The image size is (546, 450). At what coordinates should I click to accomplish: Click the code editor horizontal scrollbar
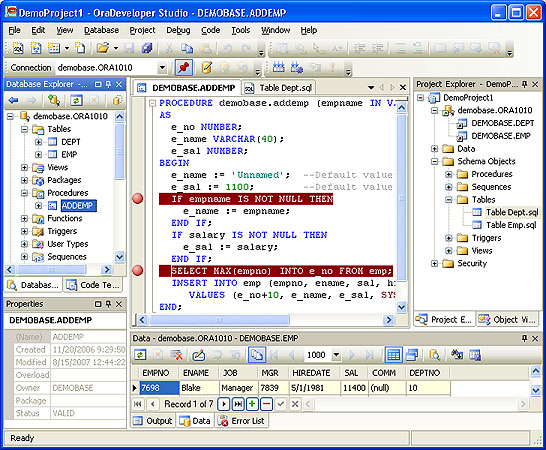(265, 319)
